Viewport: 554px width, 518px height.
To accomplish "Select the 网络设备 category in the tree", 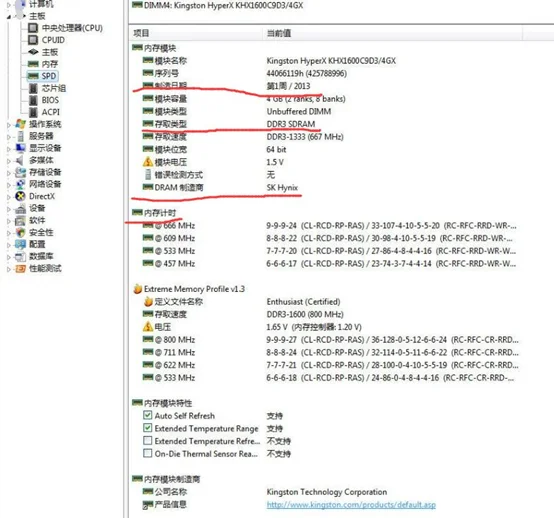I will [x=45, y=184].
